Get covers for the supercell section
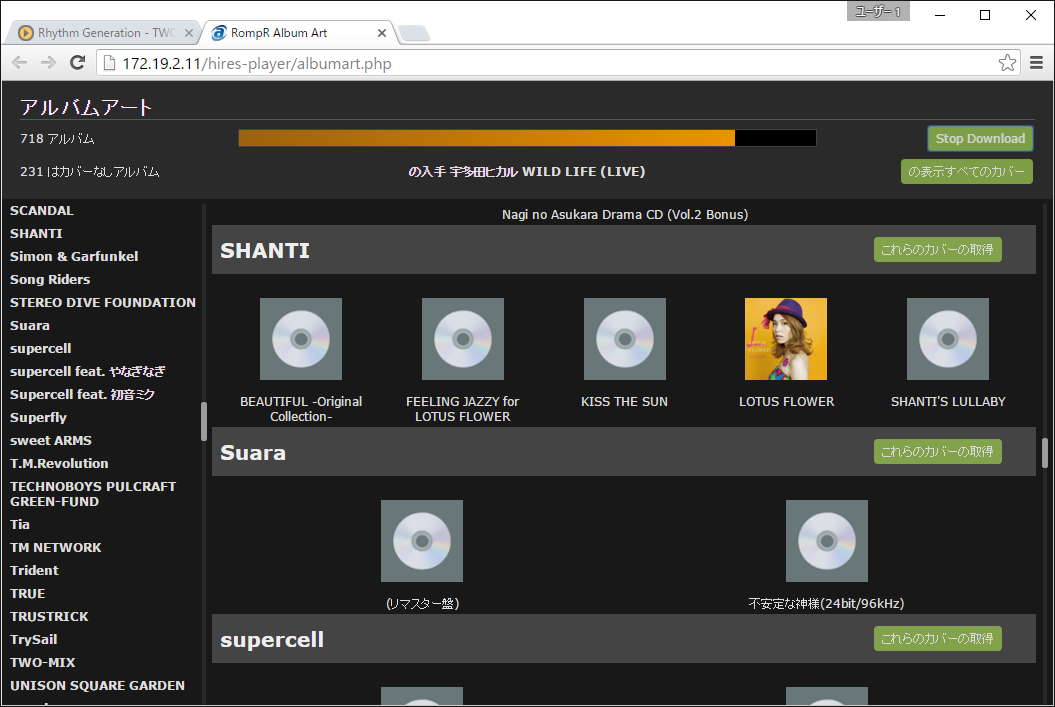The height and width of the screenshot is (707, 1055). tap(937, 638)
